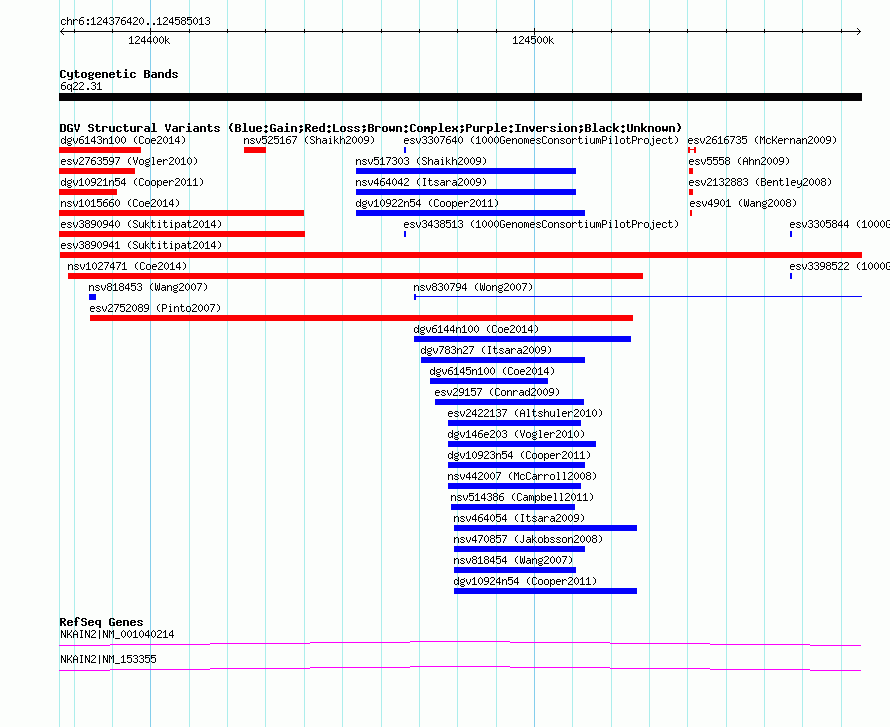Select the nsv525167 (Shaikh2009) red bar
The height and width of the screenshot is (727, 890).
255,150
